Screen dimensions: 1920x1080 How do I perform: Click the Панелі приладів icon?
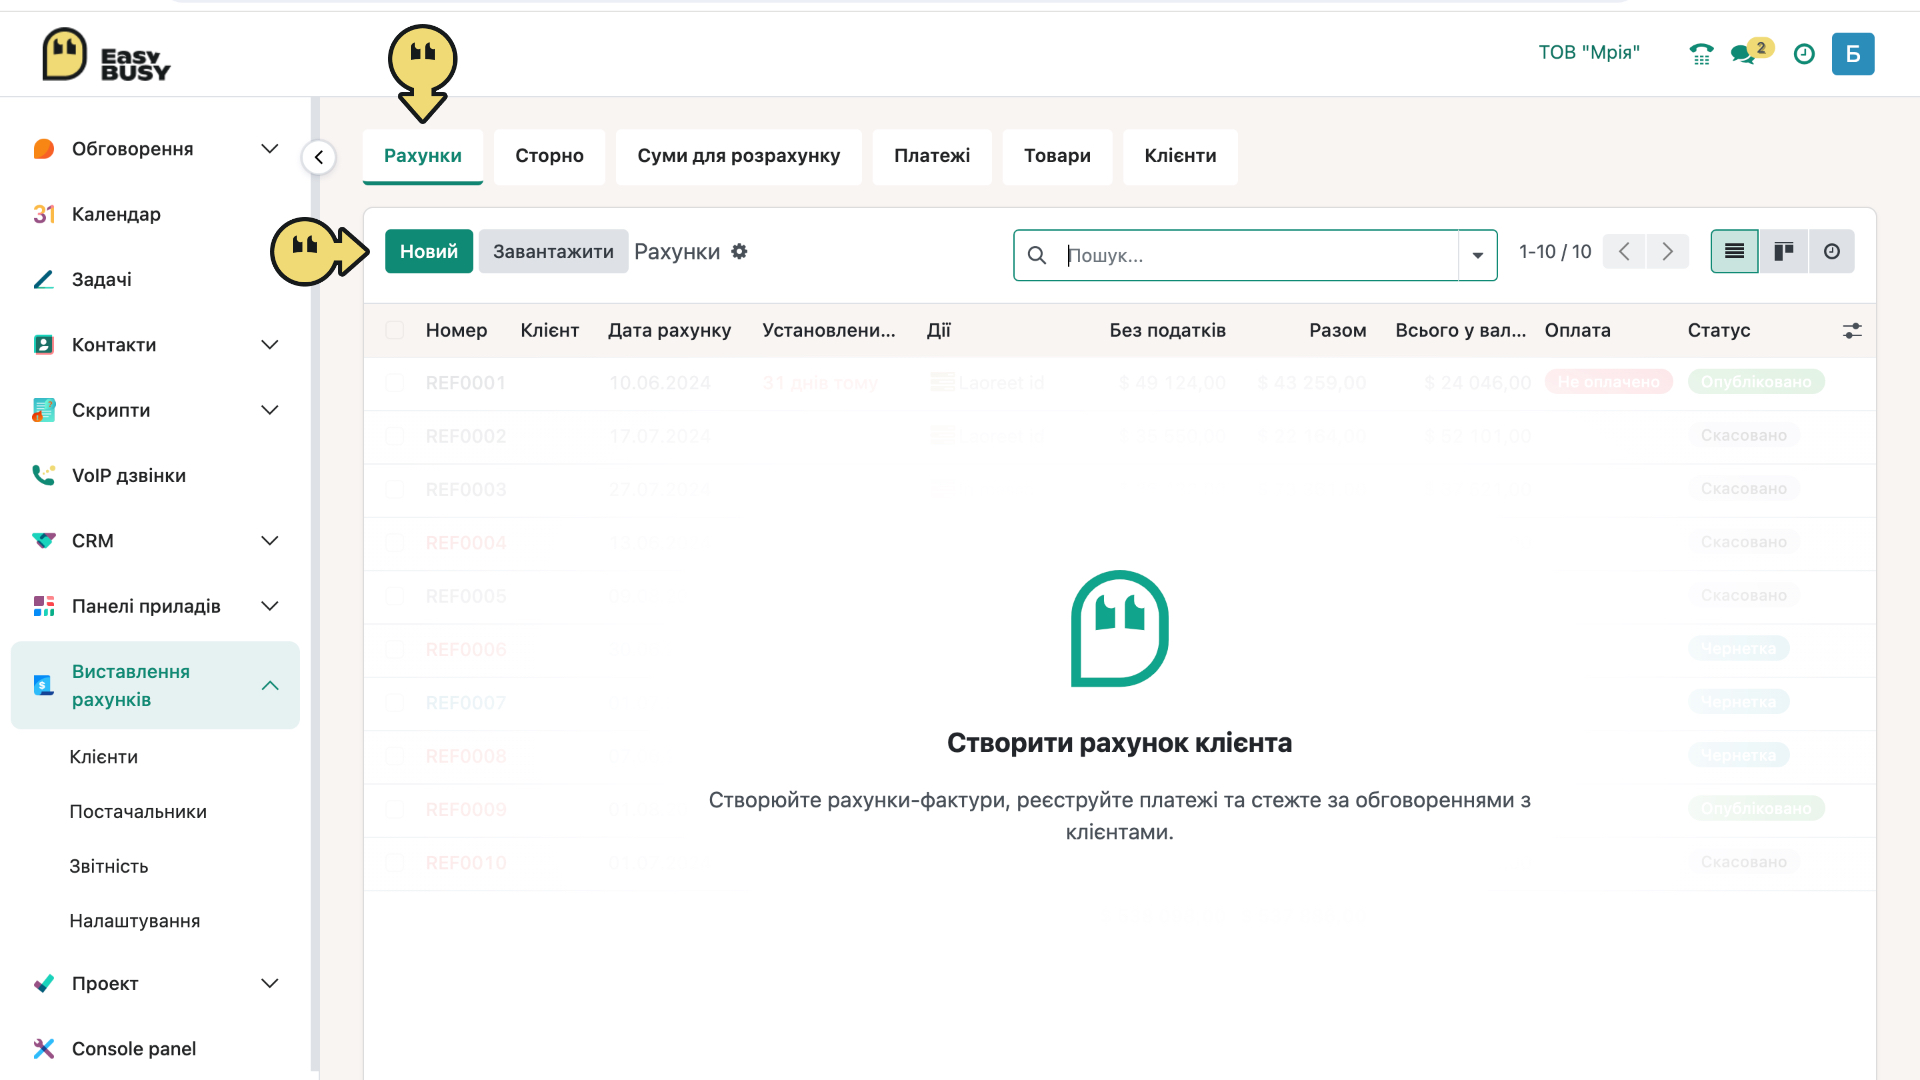44,606
